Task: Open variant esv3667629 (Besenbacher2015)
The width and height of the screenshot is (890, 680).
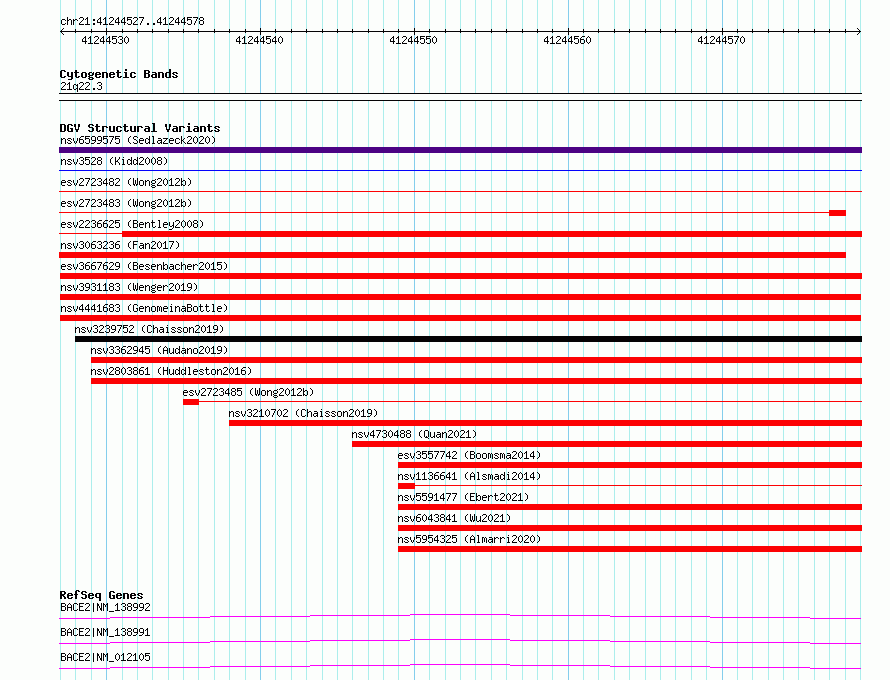Action: click(144, 266)
